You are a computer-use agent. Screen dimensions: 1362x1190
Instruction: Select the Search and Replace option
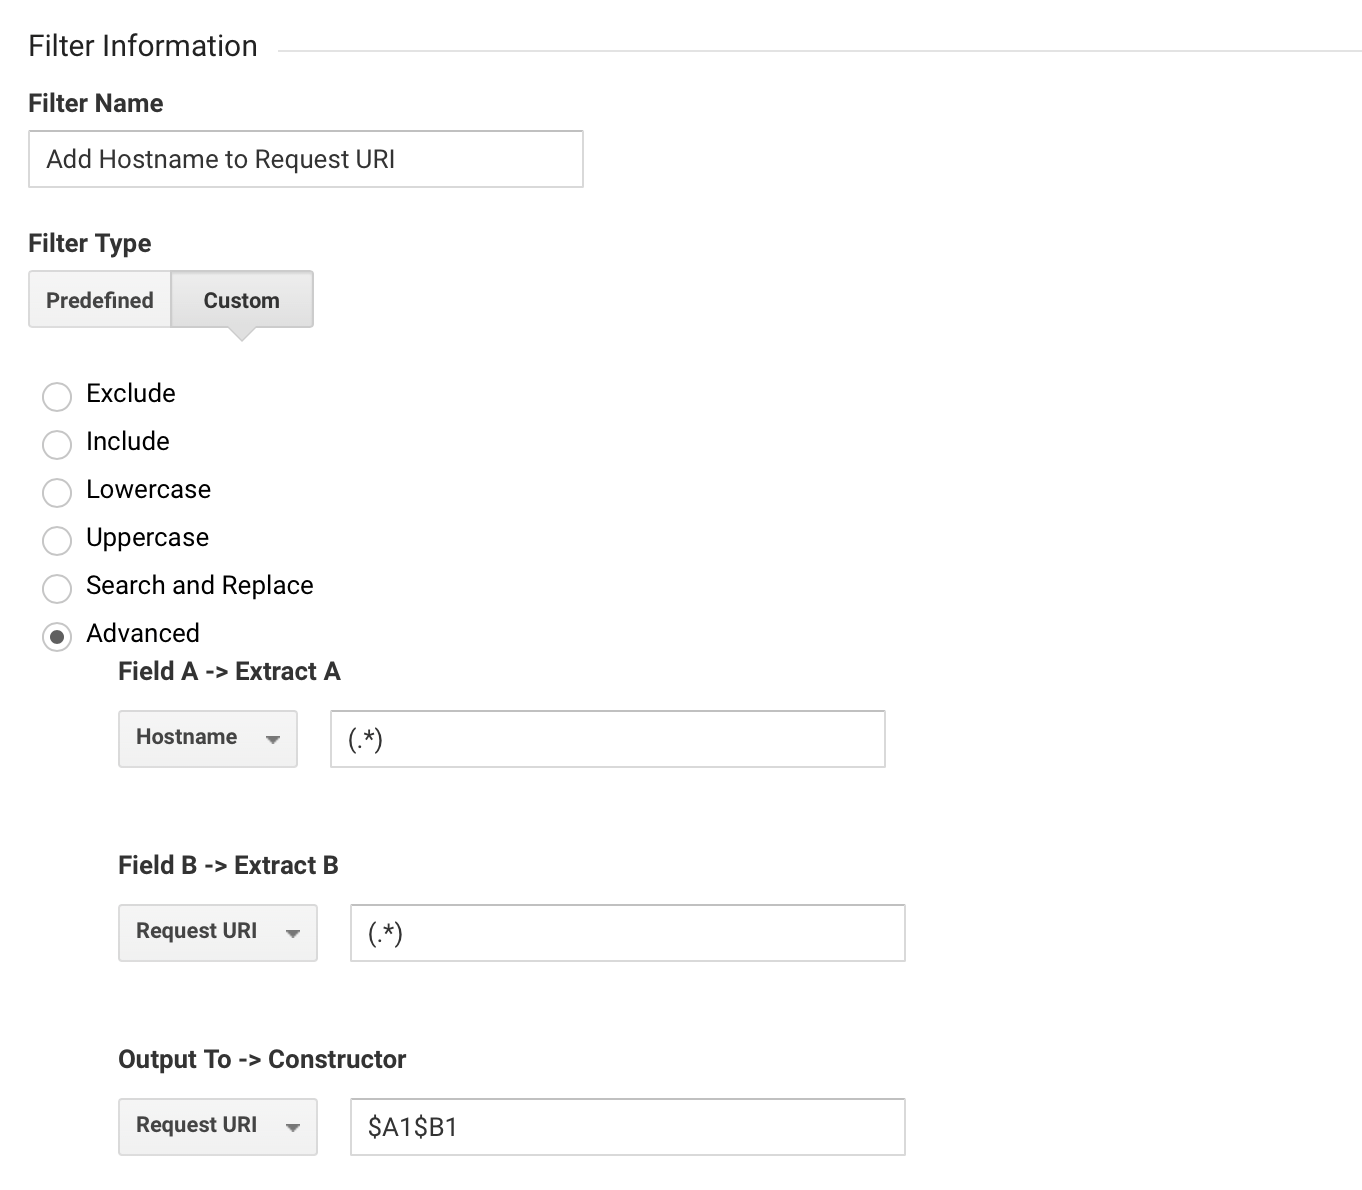(57, 588)
